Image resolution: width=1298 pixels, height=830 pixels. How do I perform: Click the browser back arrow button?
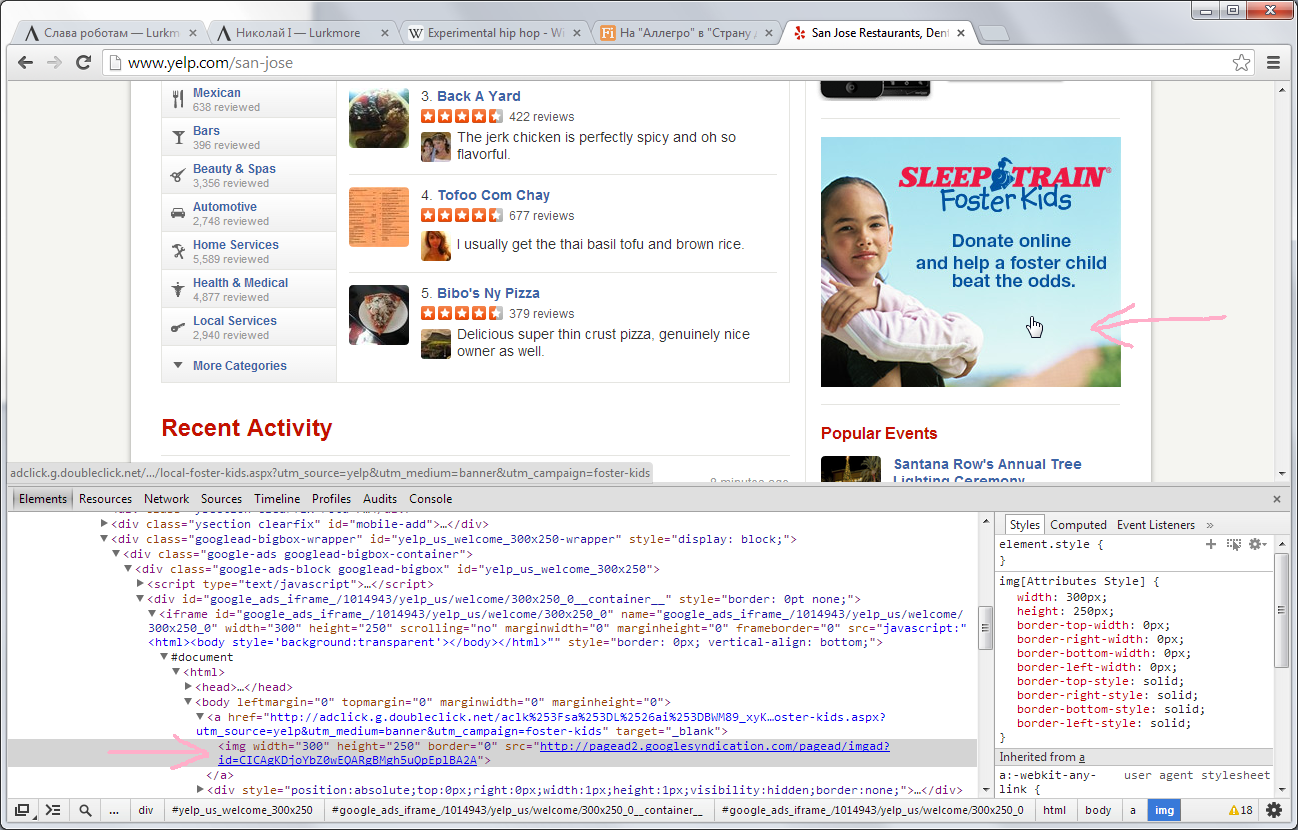26,63
